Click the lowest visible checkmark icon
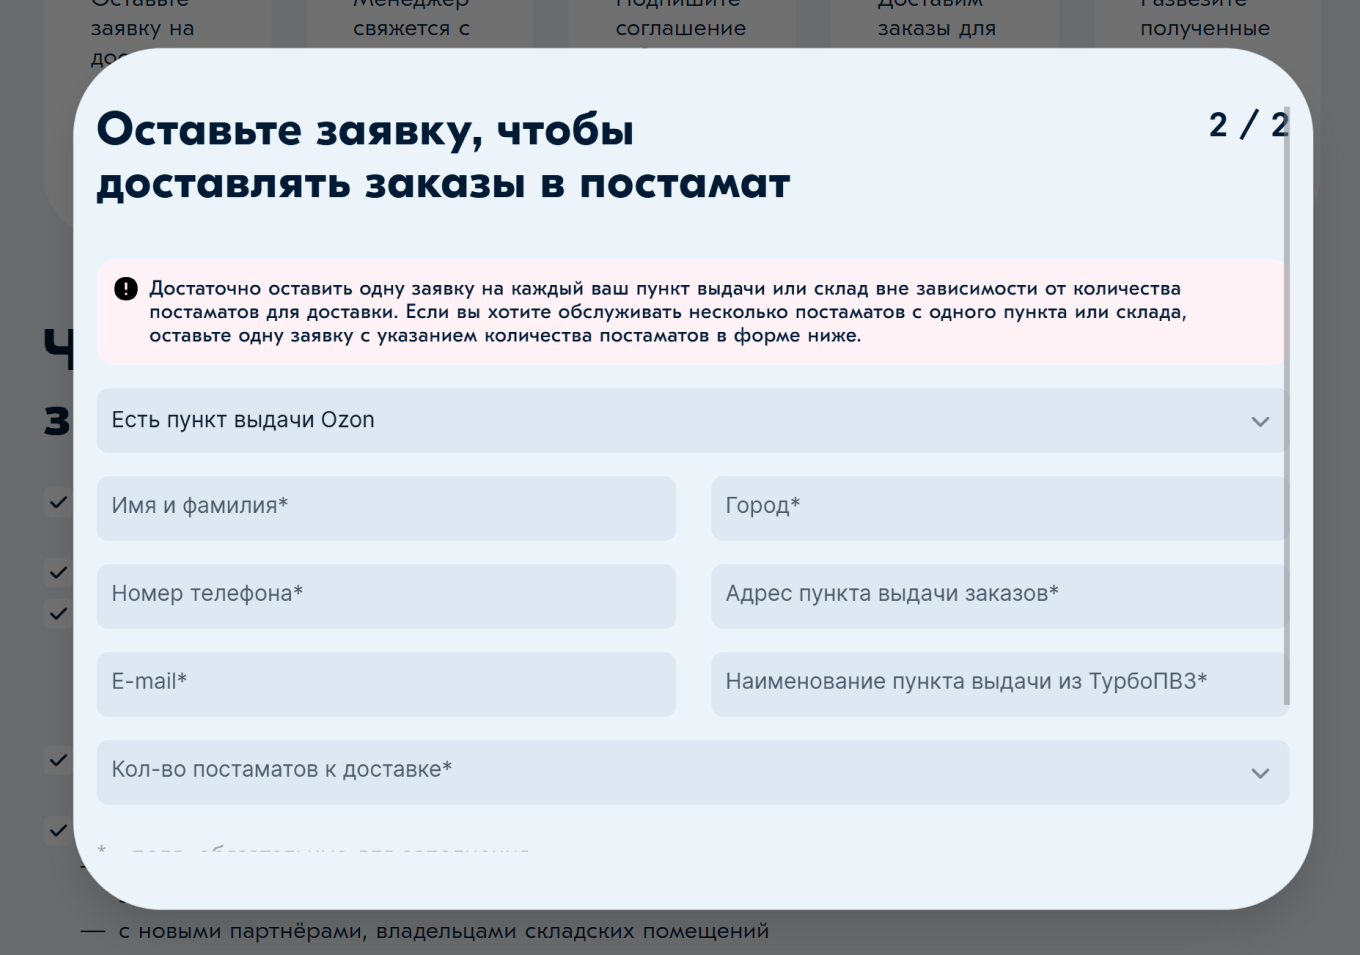Screen dimensions: 1360x955 [x=57, y=830]
